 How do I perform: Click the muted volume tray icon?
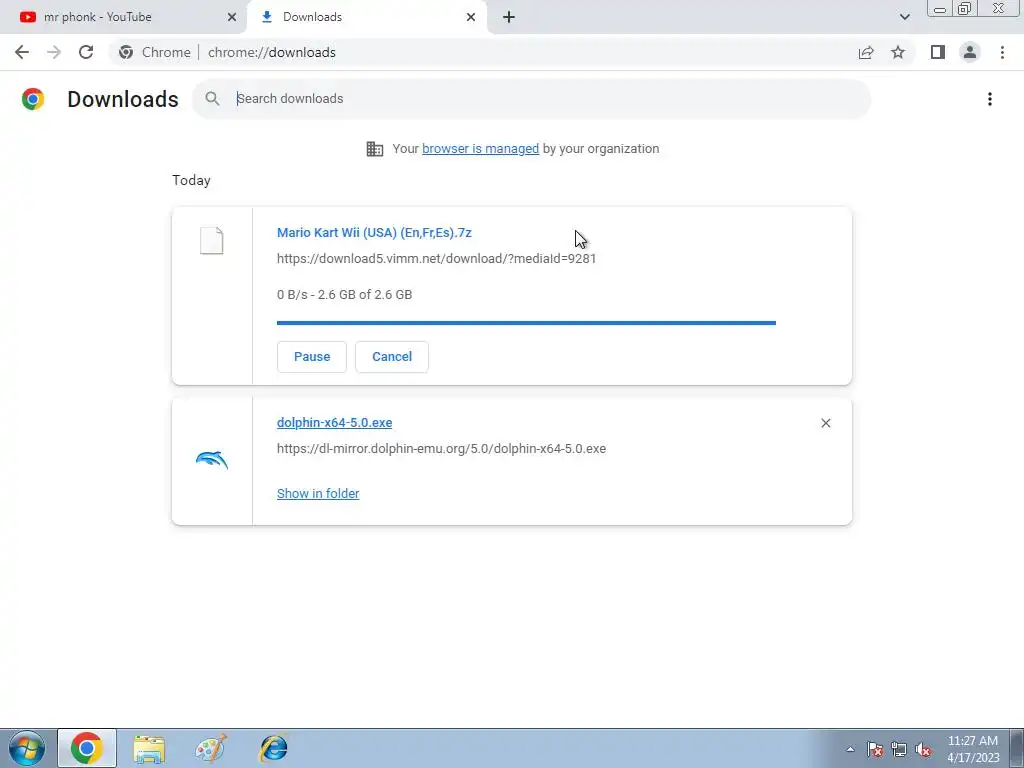click(923, 749)
